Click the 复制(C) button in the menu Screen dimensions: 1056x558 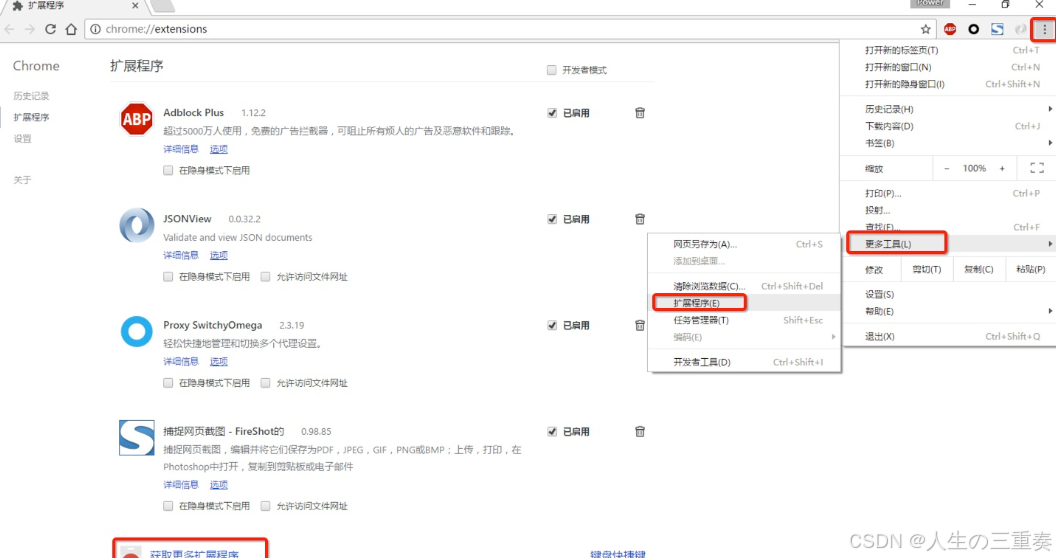click(978, 269)
